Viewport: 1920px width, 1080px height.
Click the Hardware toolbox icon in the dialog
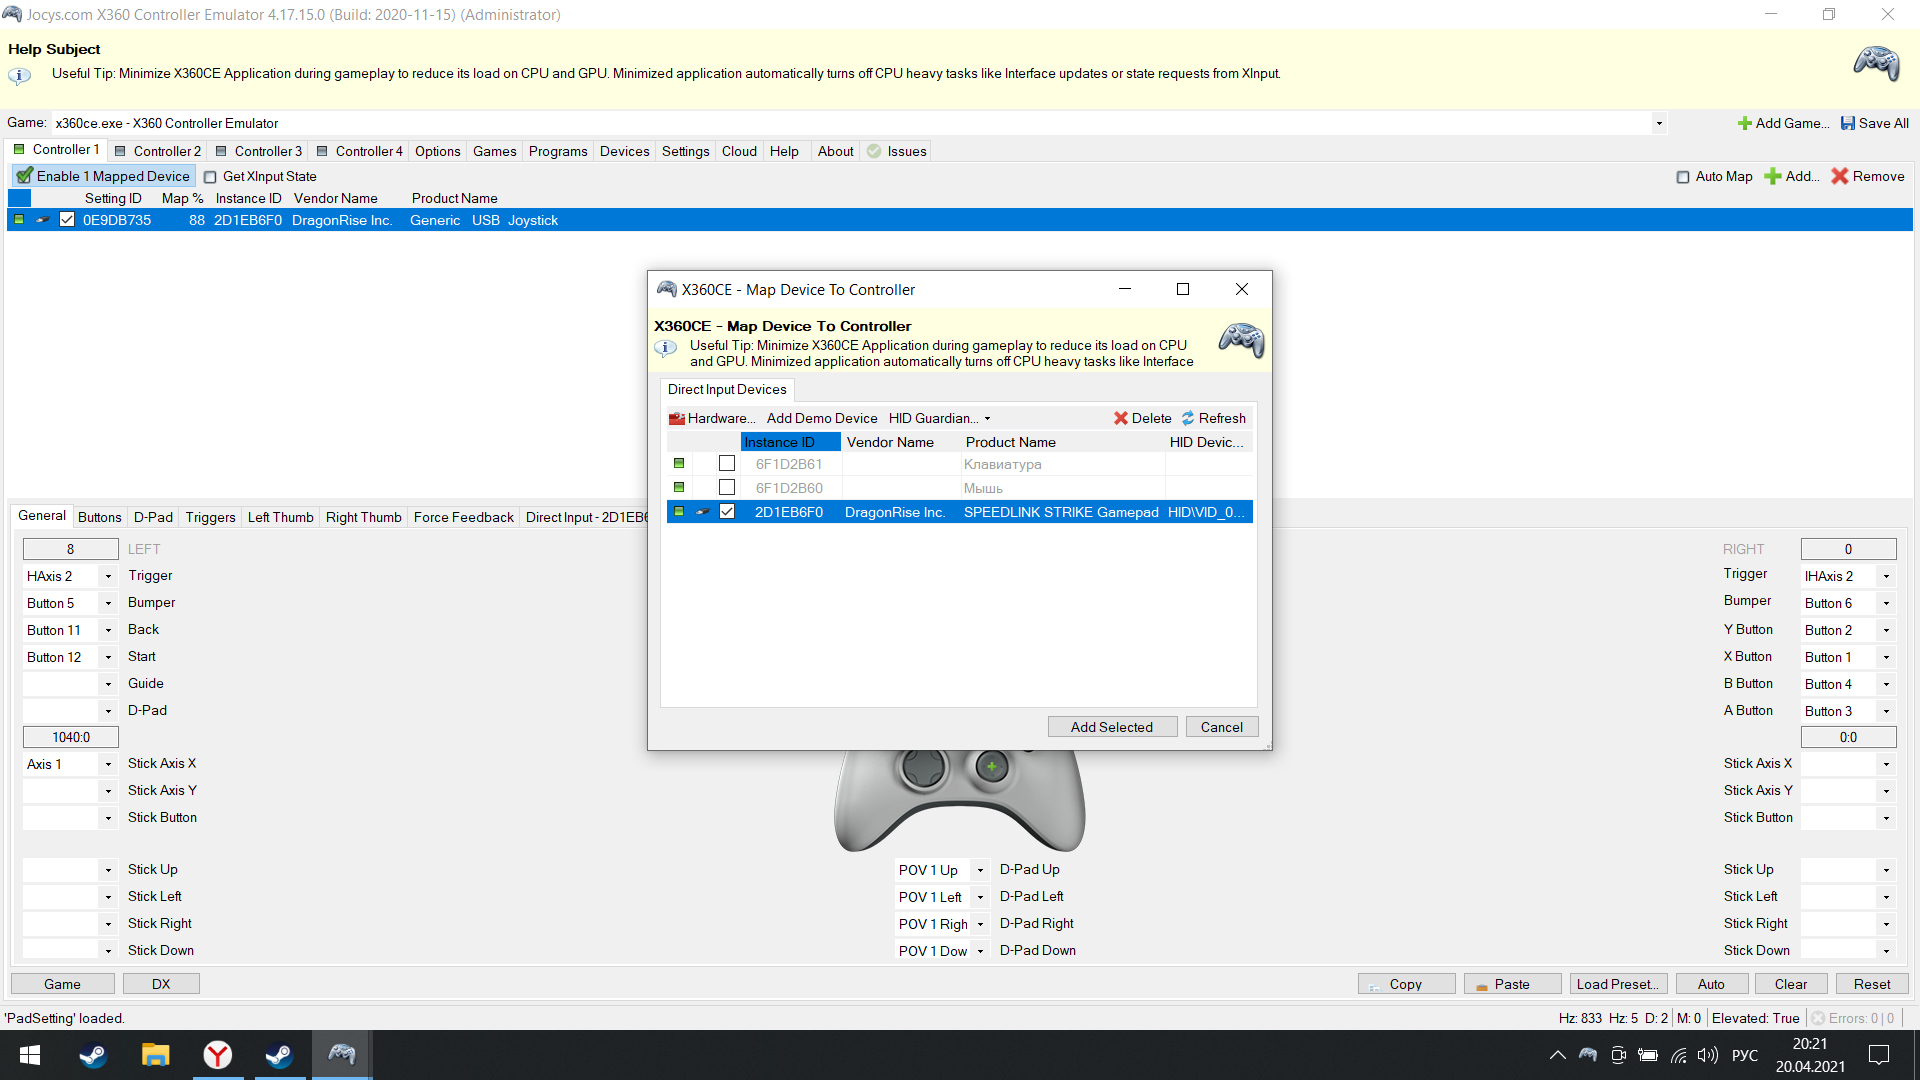[677, 418]
